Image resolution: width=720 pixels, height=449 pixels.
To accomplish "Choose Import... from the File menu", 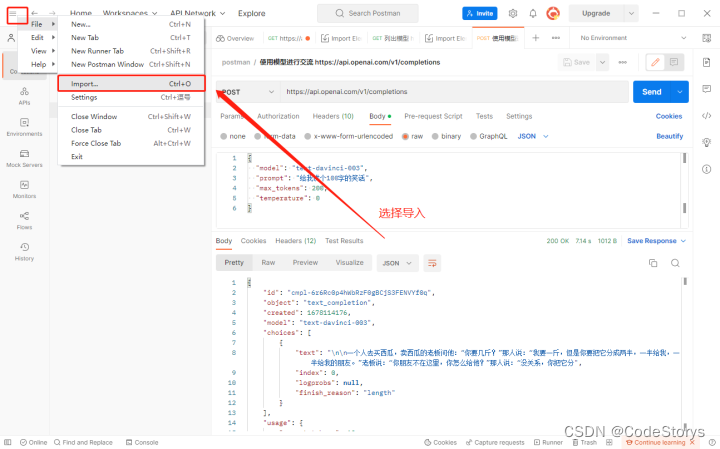I will (131, 84).
